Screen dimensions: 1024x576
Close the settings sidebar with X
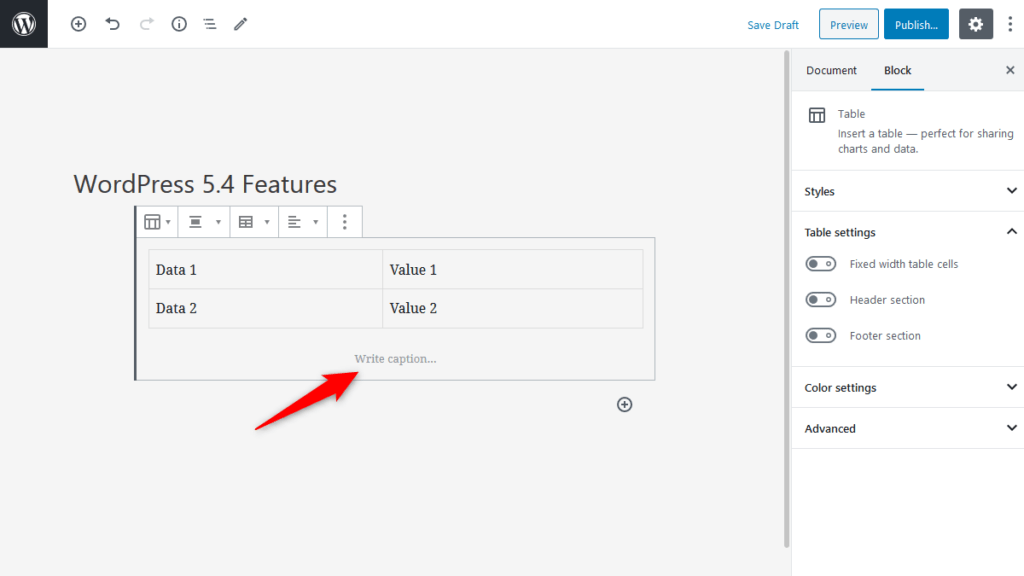point(1010,70)
